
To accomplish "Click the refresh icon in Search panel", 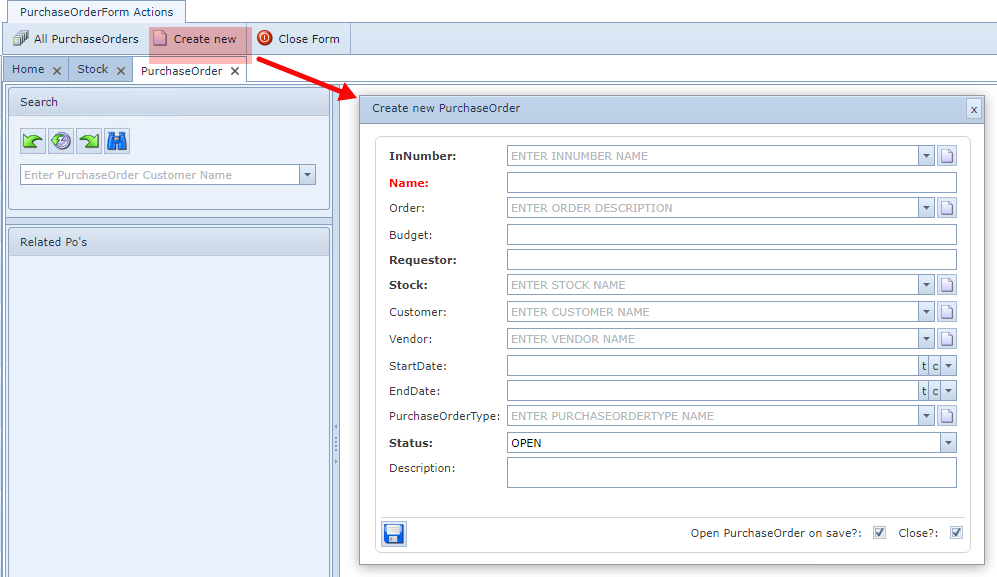I will [x=61, y=141].
